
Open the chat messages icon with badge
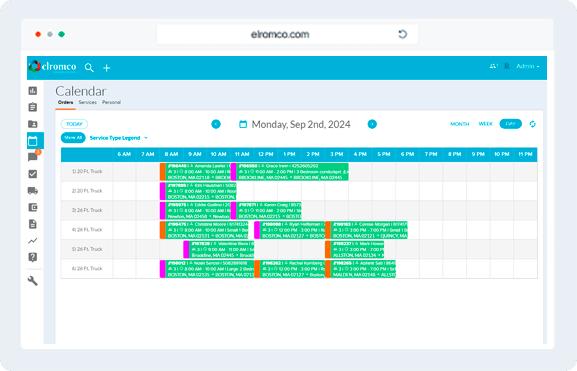33,157
